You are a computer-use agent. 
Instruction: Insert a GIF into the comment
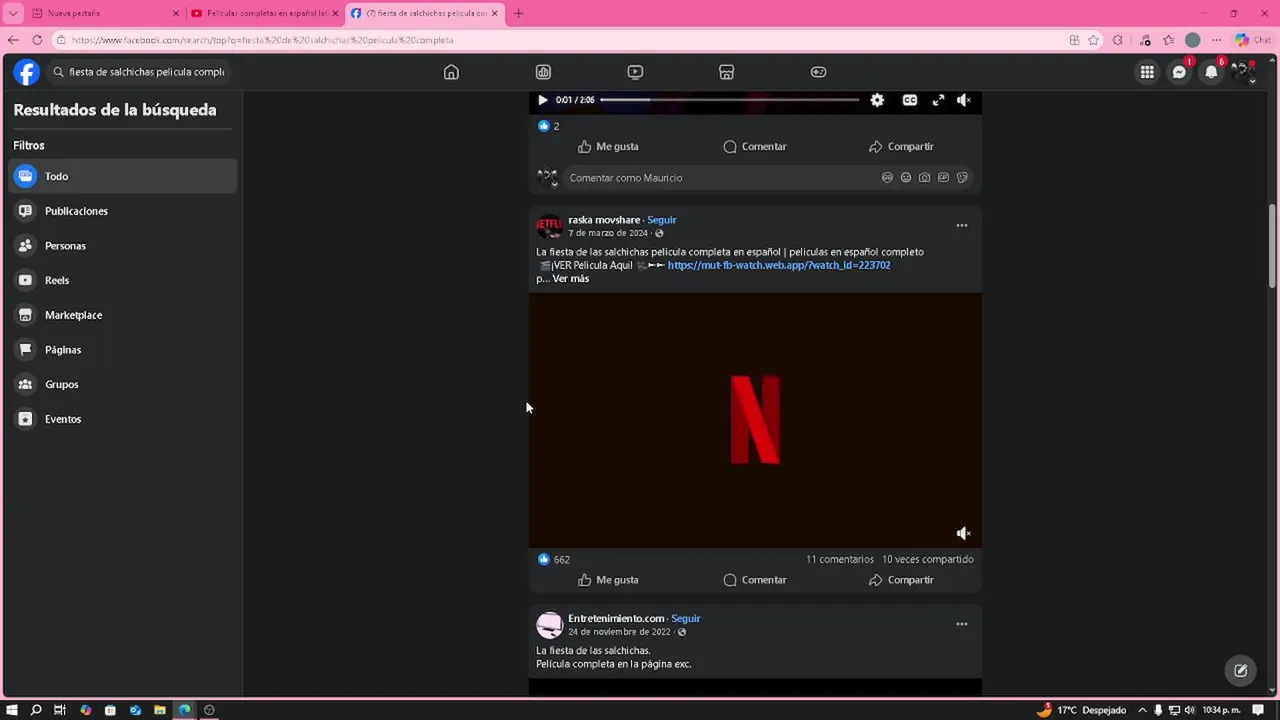943,178
